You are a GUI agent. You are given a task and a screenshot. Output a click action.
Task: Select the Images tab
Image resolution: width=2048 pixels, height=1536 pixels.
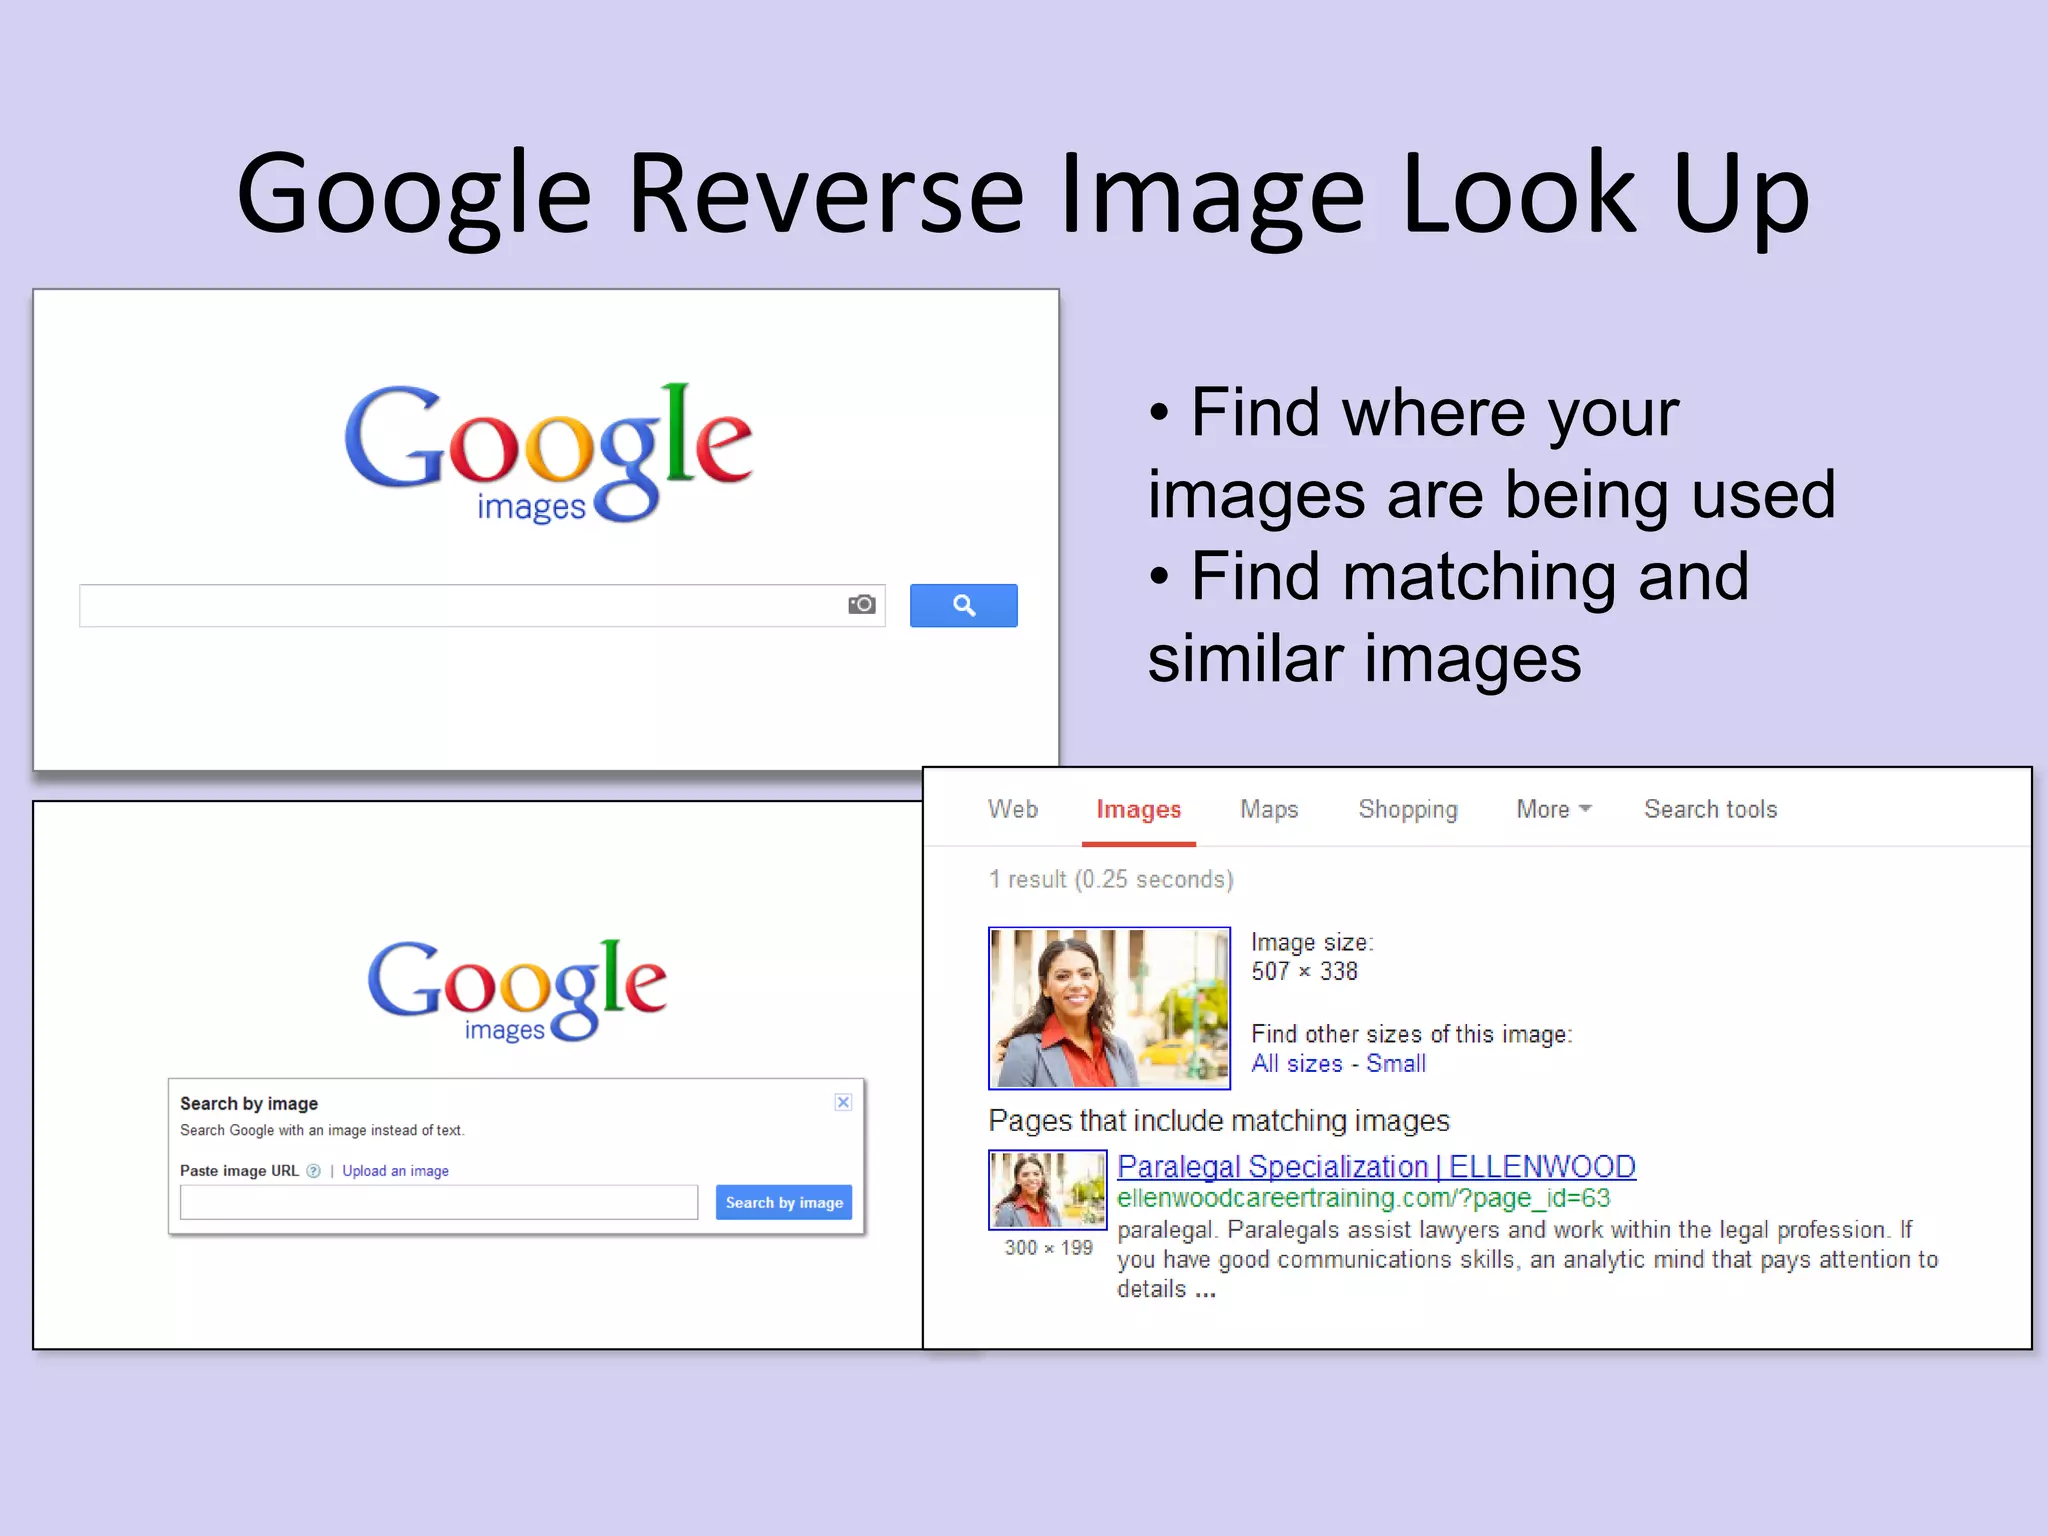(1139, 809)
